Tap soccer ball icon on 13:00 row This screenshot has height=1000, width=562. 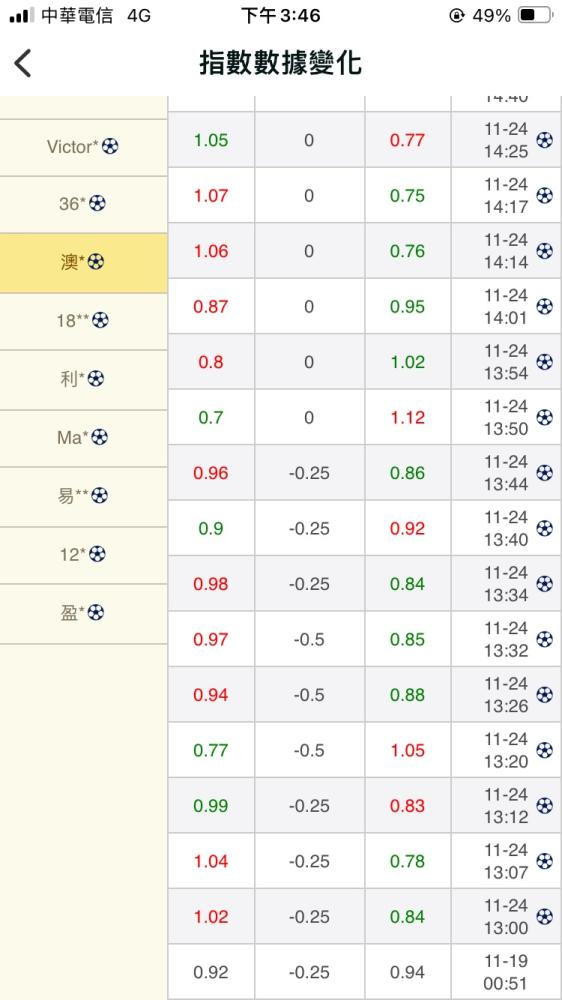[544, 917]
